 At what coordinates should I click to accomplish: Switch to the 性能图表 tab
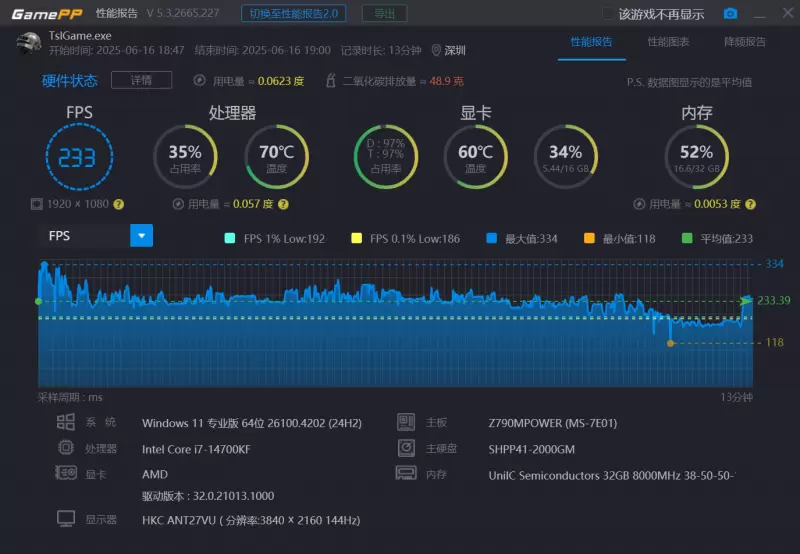(x=668, y=42)
